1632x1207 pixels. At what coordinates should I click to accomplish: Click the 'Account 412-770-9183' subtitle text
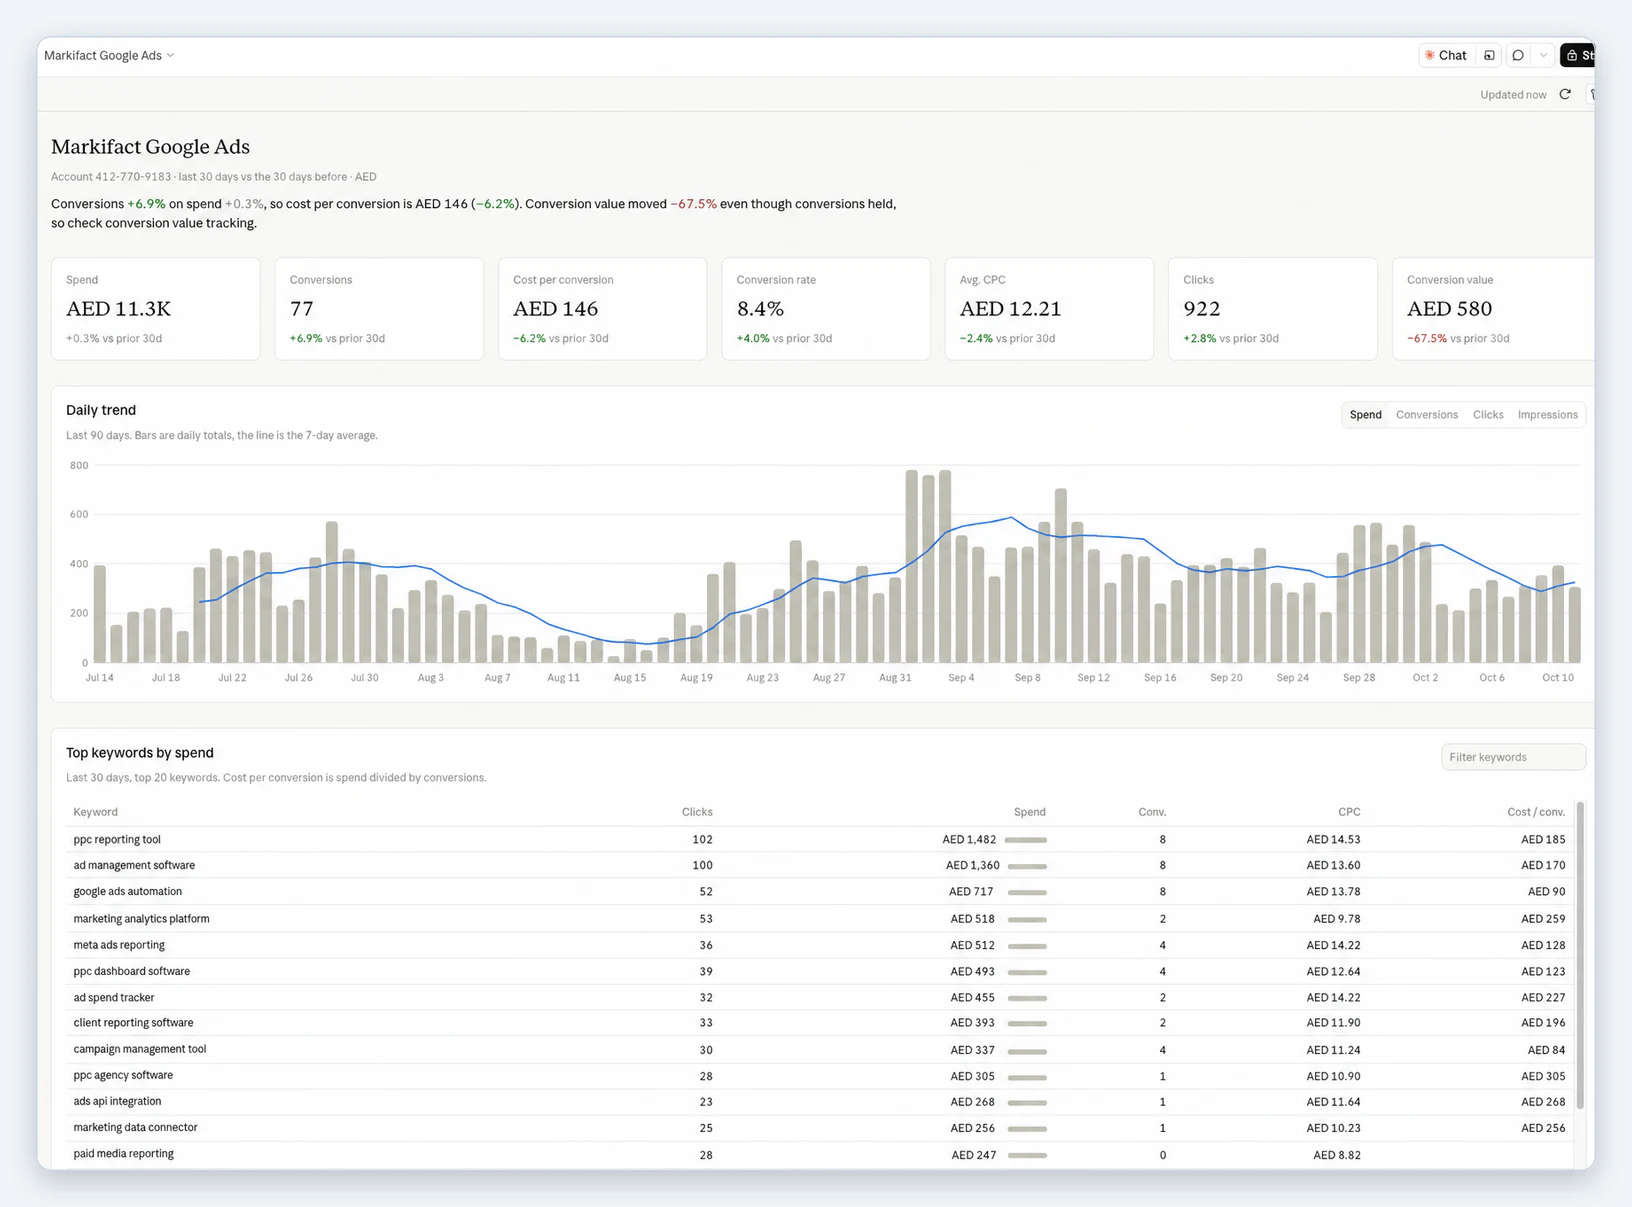pyautogui.click(x=111, y=177)
